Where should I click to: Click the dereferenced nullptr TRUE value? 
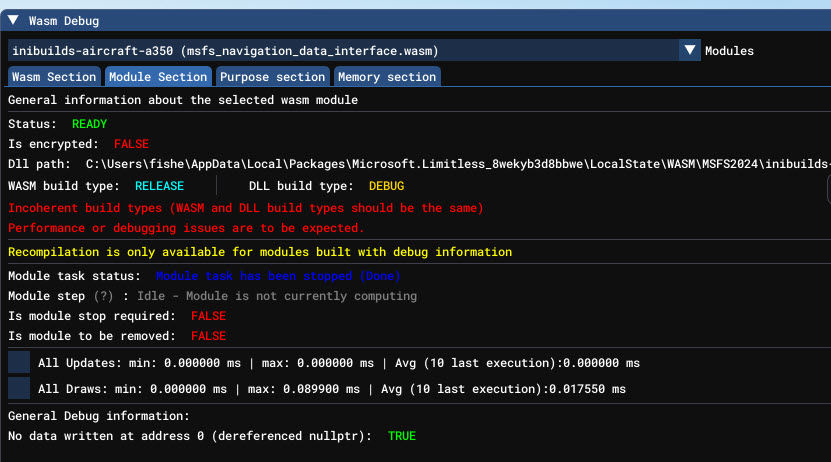coord(401,436)
